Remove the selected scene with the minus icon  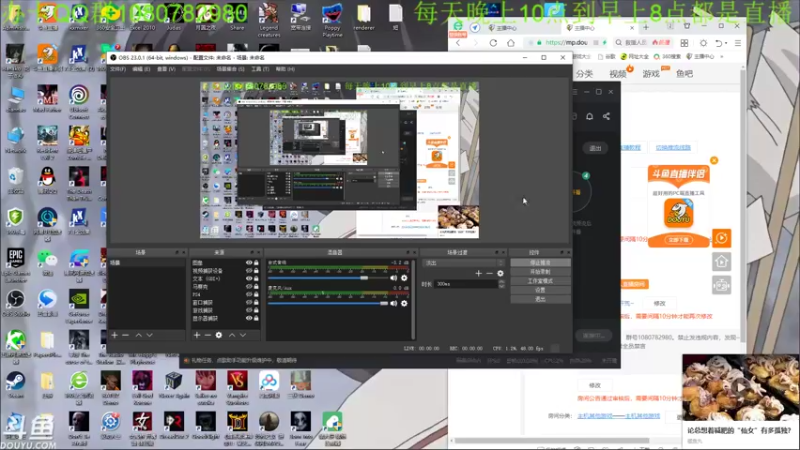pyautogui.click(x=126, y=335)
